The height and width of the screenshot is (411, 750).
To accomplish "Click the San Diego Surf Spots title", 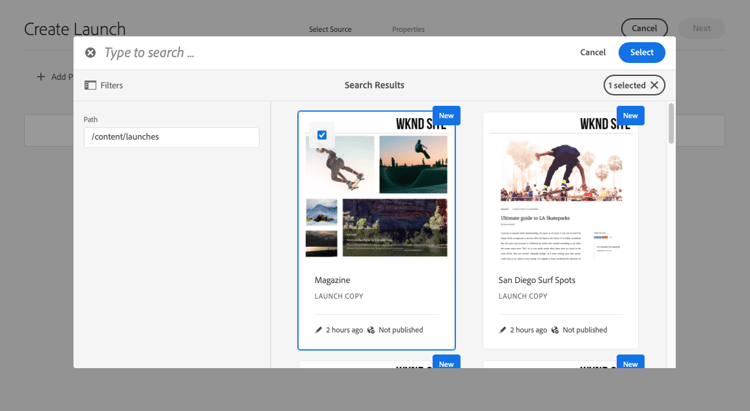I will click(537, 280).
